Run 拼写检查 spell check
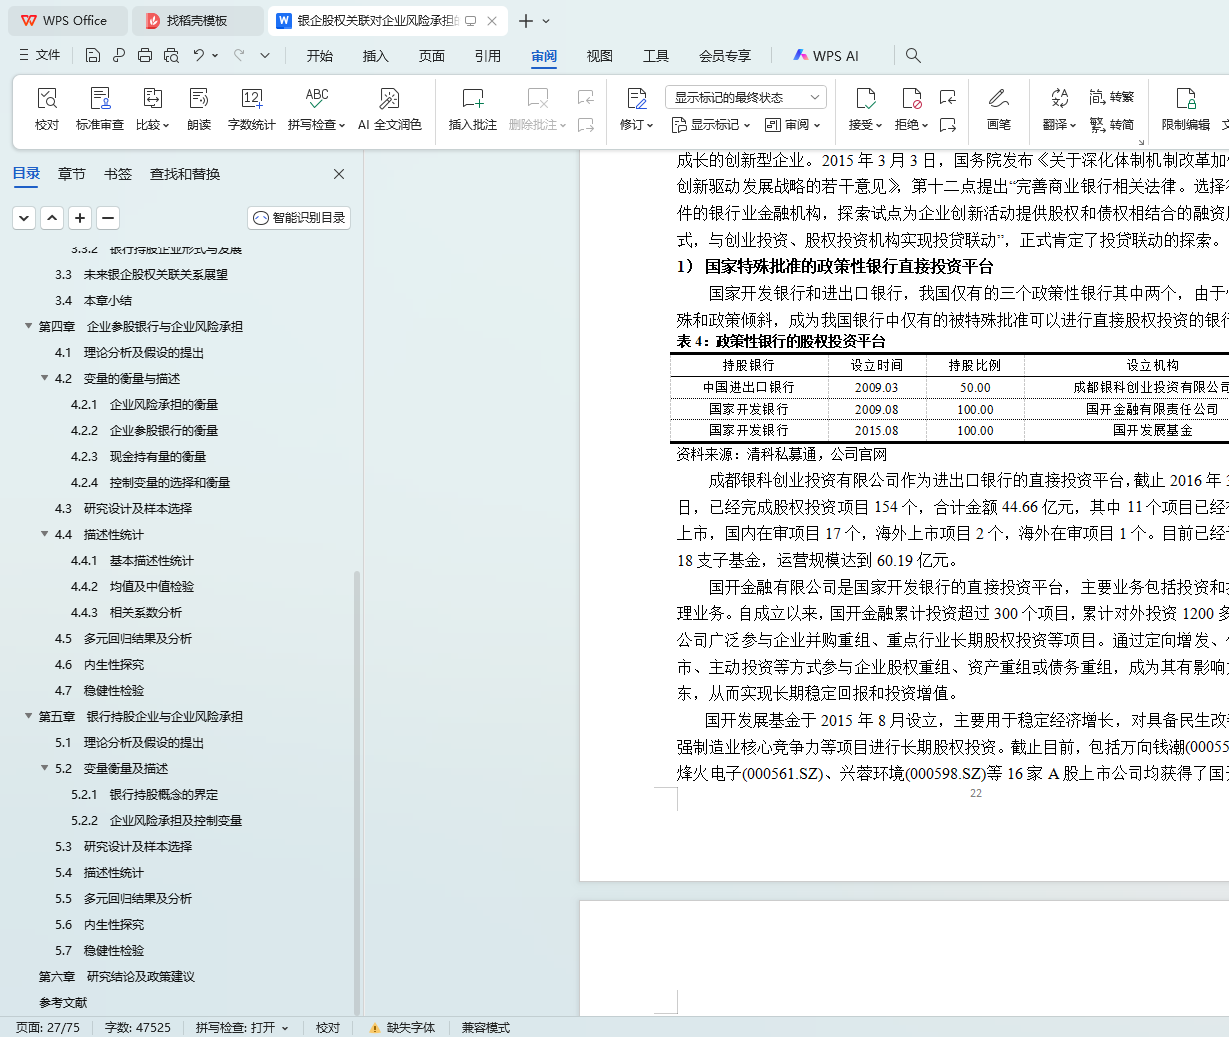The width and height of the screenshot is (1229, 1037). click(x=316, y=110)
